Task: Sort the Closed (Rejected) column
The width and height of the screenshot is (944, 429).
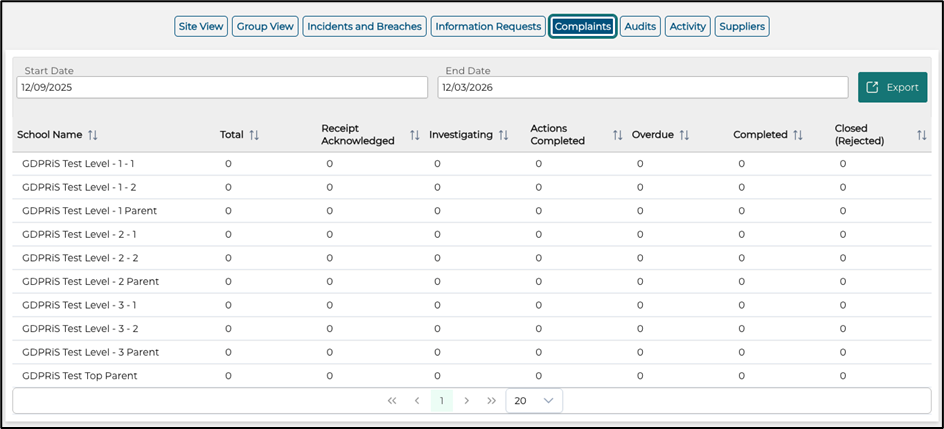Action: [x=922, y=135]
